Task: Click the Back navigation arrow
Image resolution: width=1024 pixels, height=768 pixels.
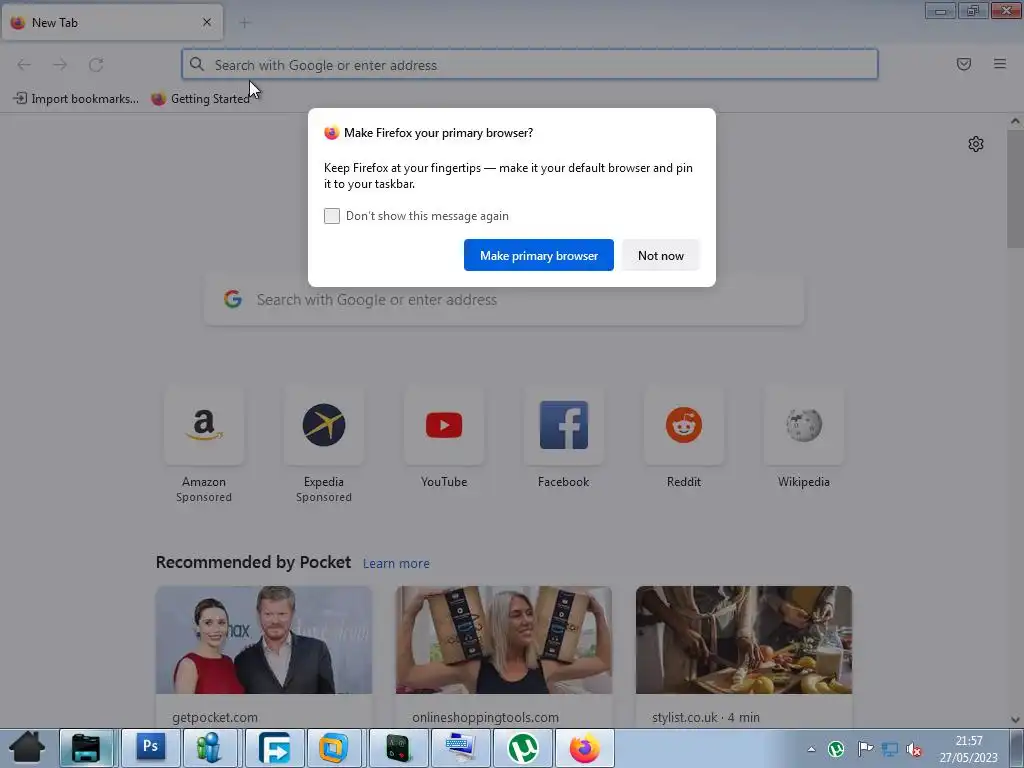Action: pos(24,64)
